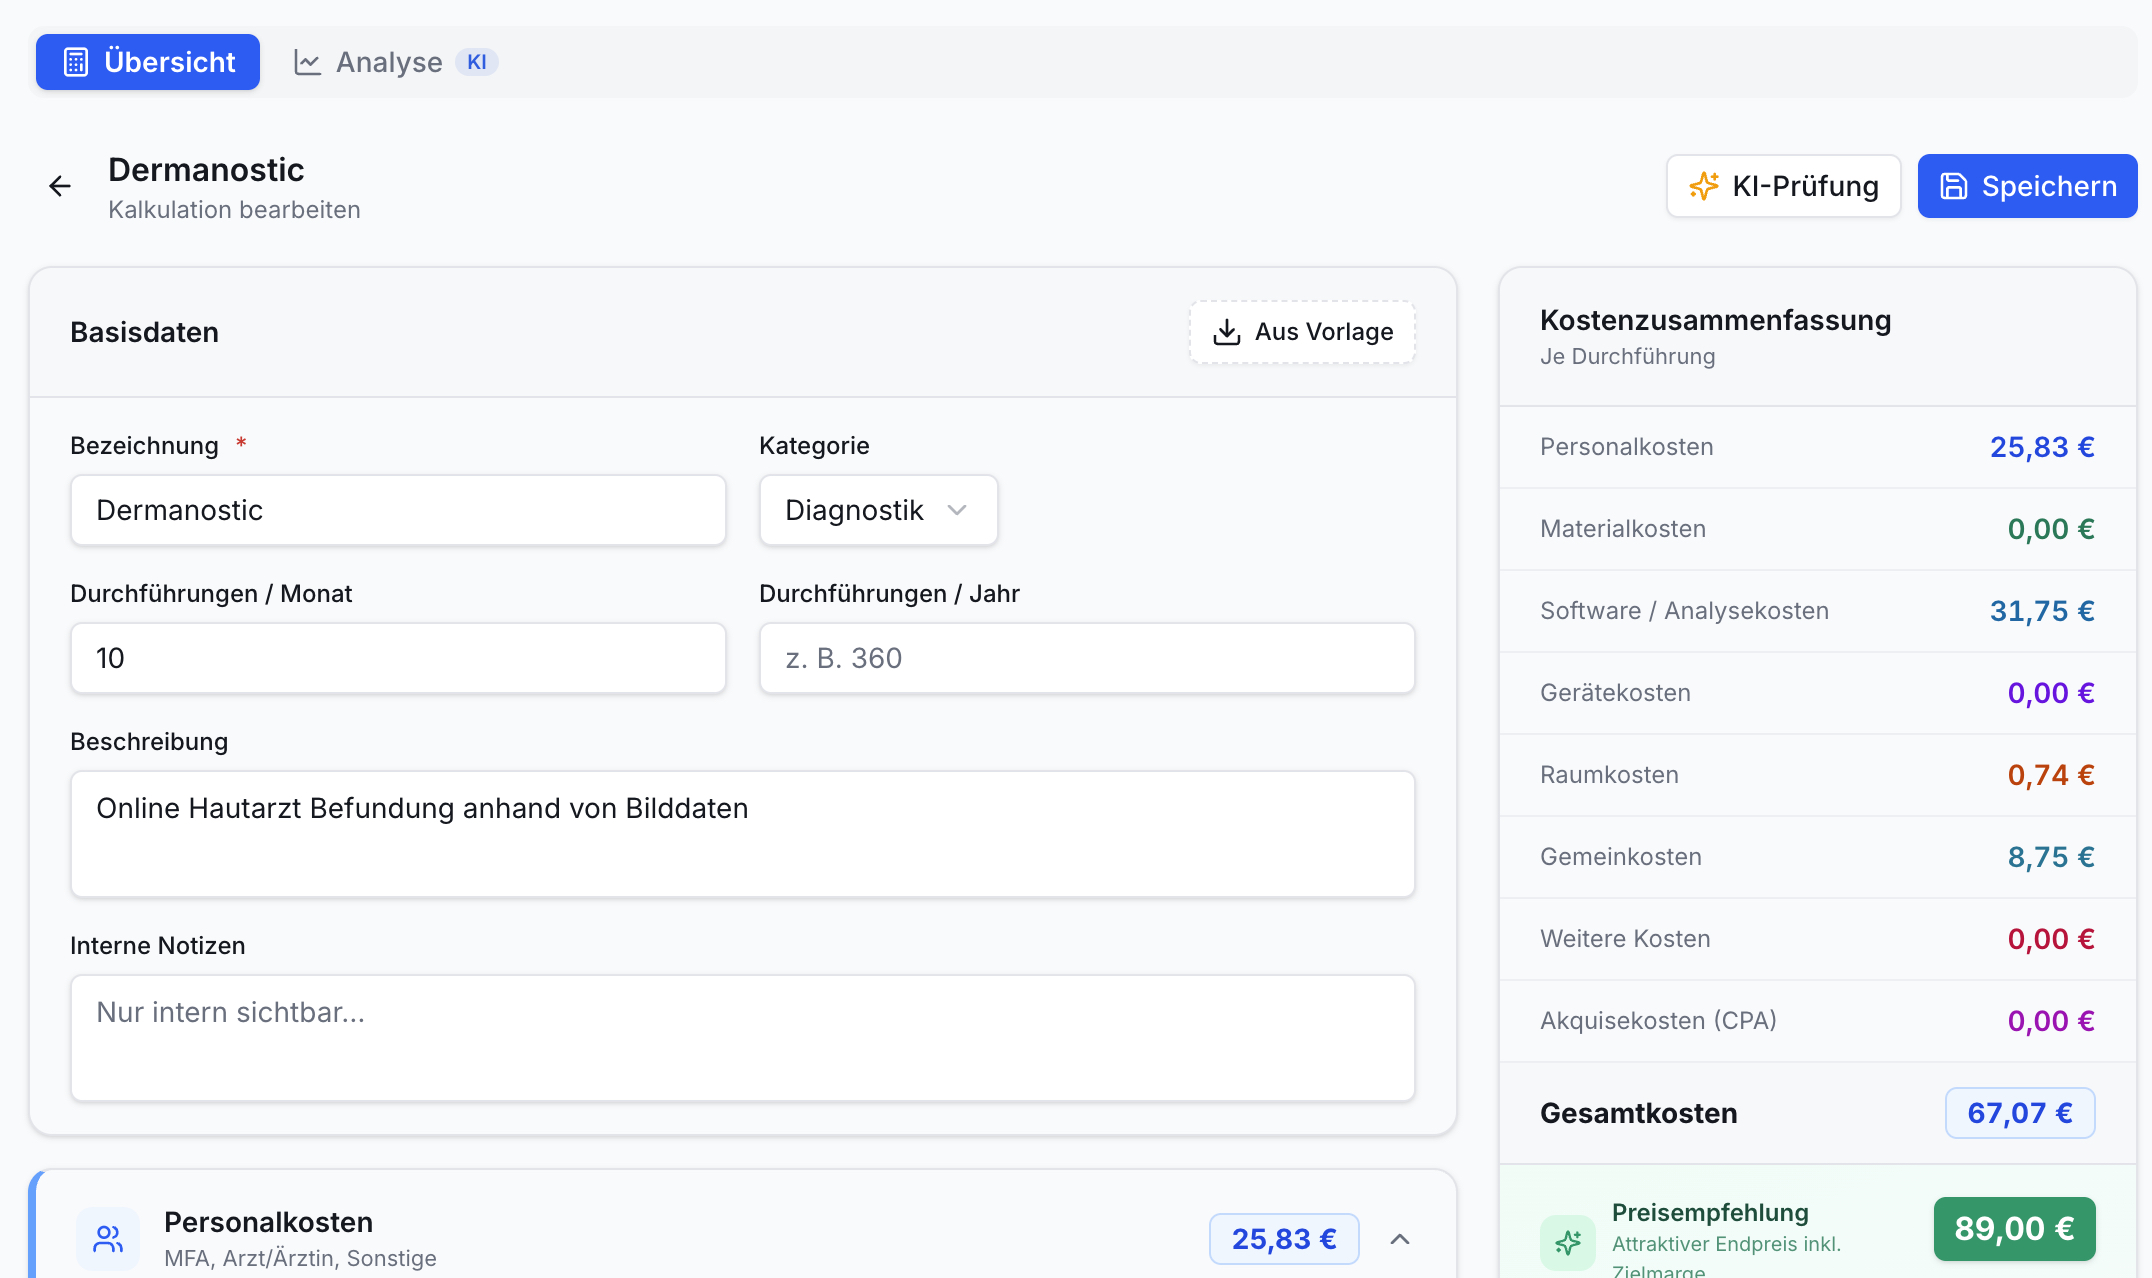Save with the Speichern button

click(x=2028, y=186)
